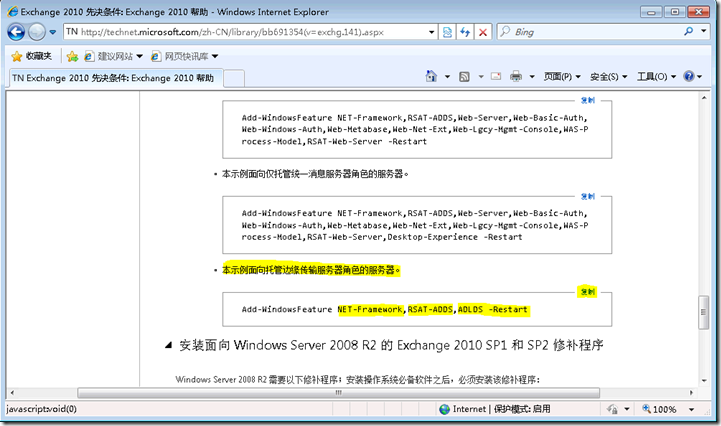Click the search magnifier icon
721x426 pixels.
click(688, 31)
